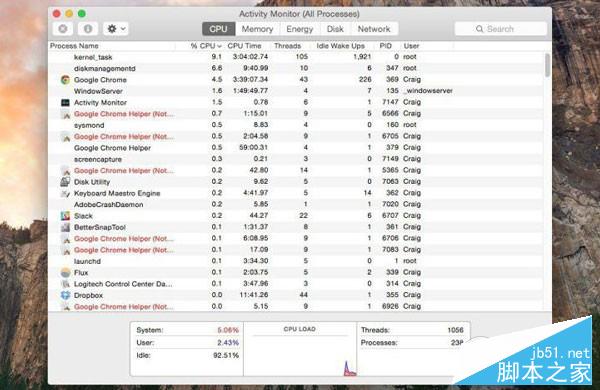600x390 pixels.
Task: Select the kernel_task process row
Action: pos(296,57)
